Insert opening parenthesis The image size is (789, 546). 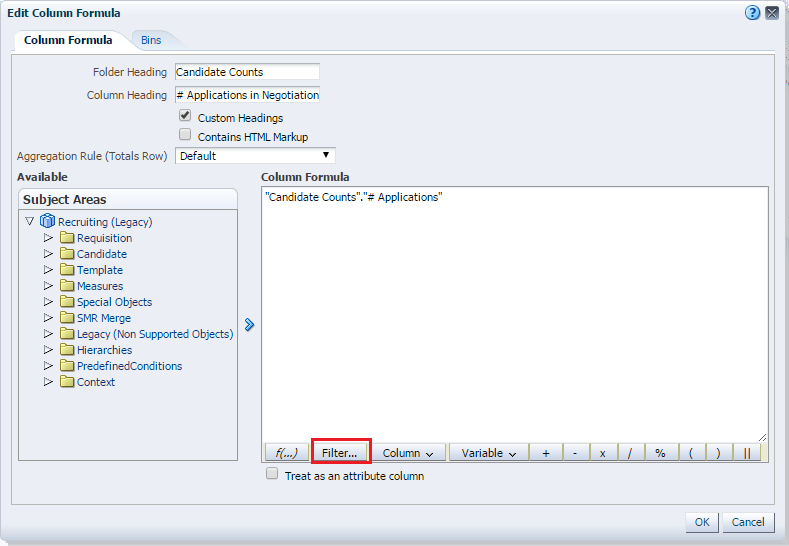[691, 453]
